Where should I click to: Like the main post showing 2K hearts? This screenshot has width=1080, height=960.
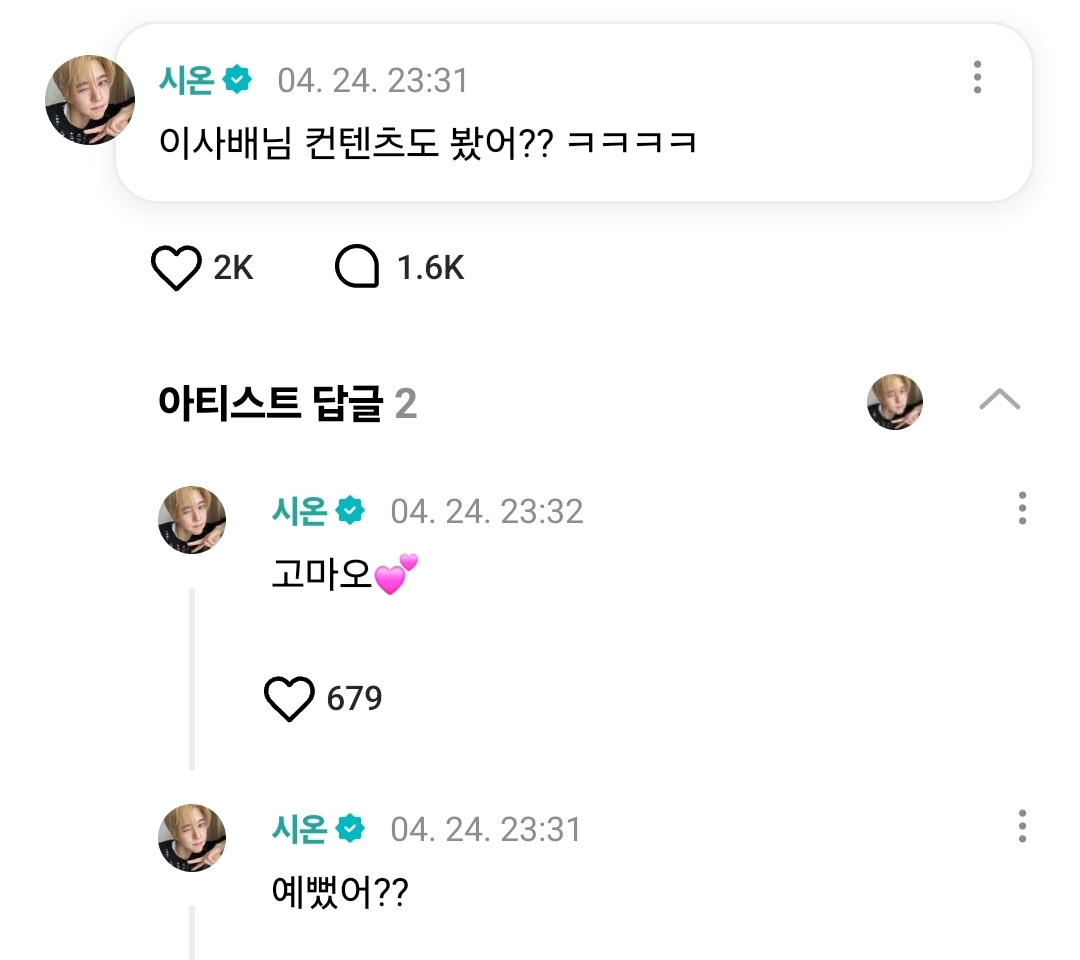pyautogui.click(x=176, y=268)
